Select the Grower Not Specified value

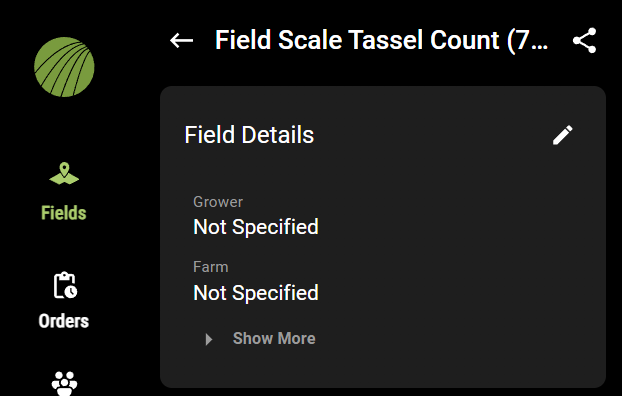pyautogui.click(x=256, y=227)
